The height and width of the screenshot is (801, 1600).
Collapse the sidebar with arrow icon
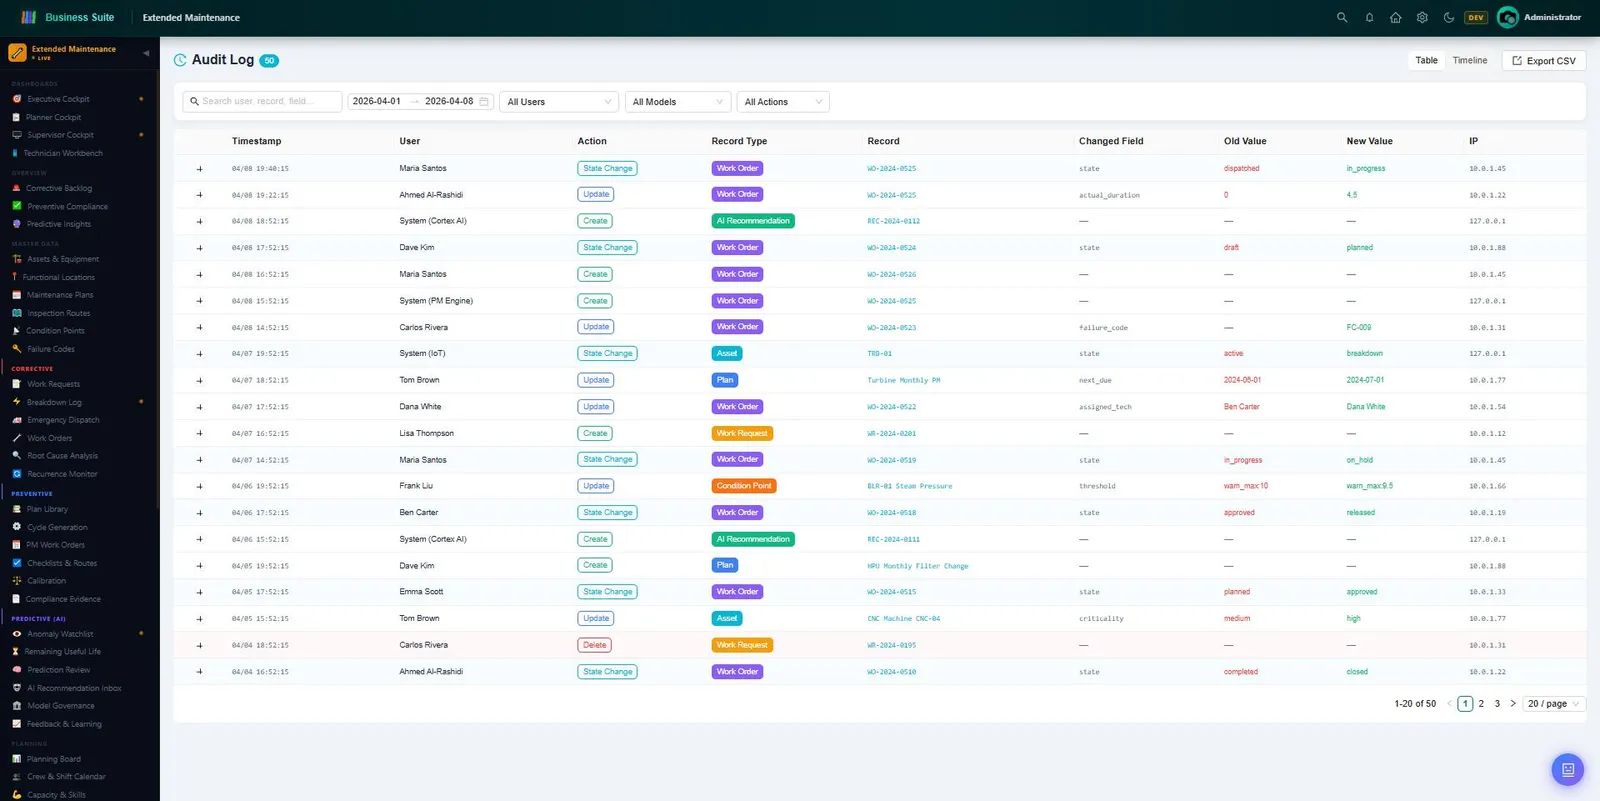click(x=146, y=53)
